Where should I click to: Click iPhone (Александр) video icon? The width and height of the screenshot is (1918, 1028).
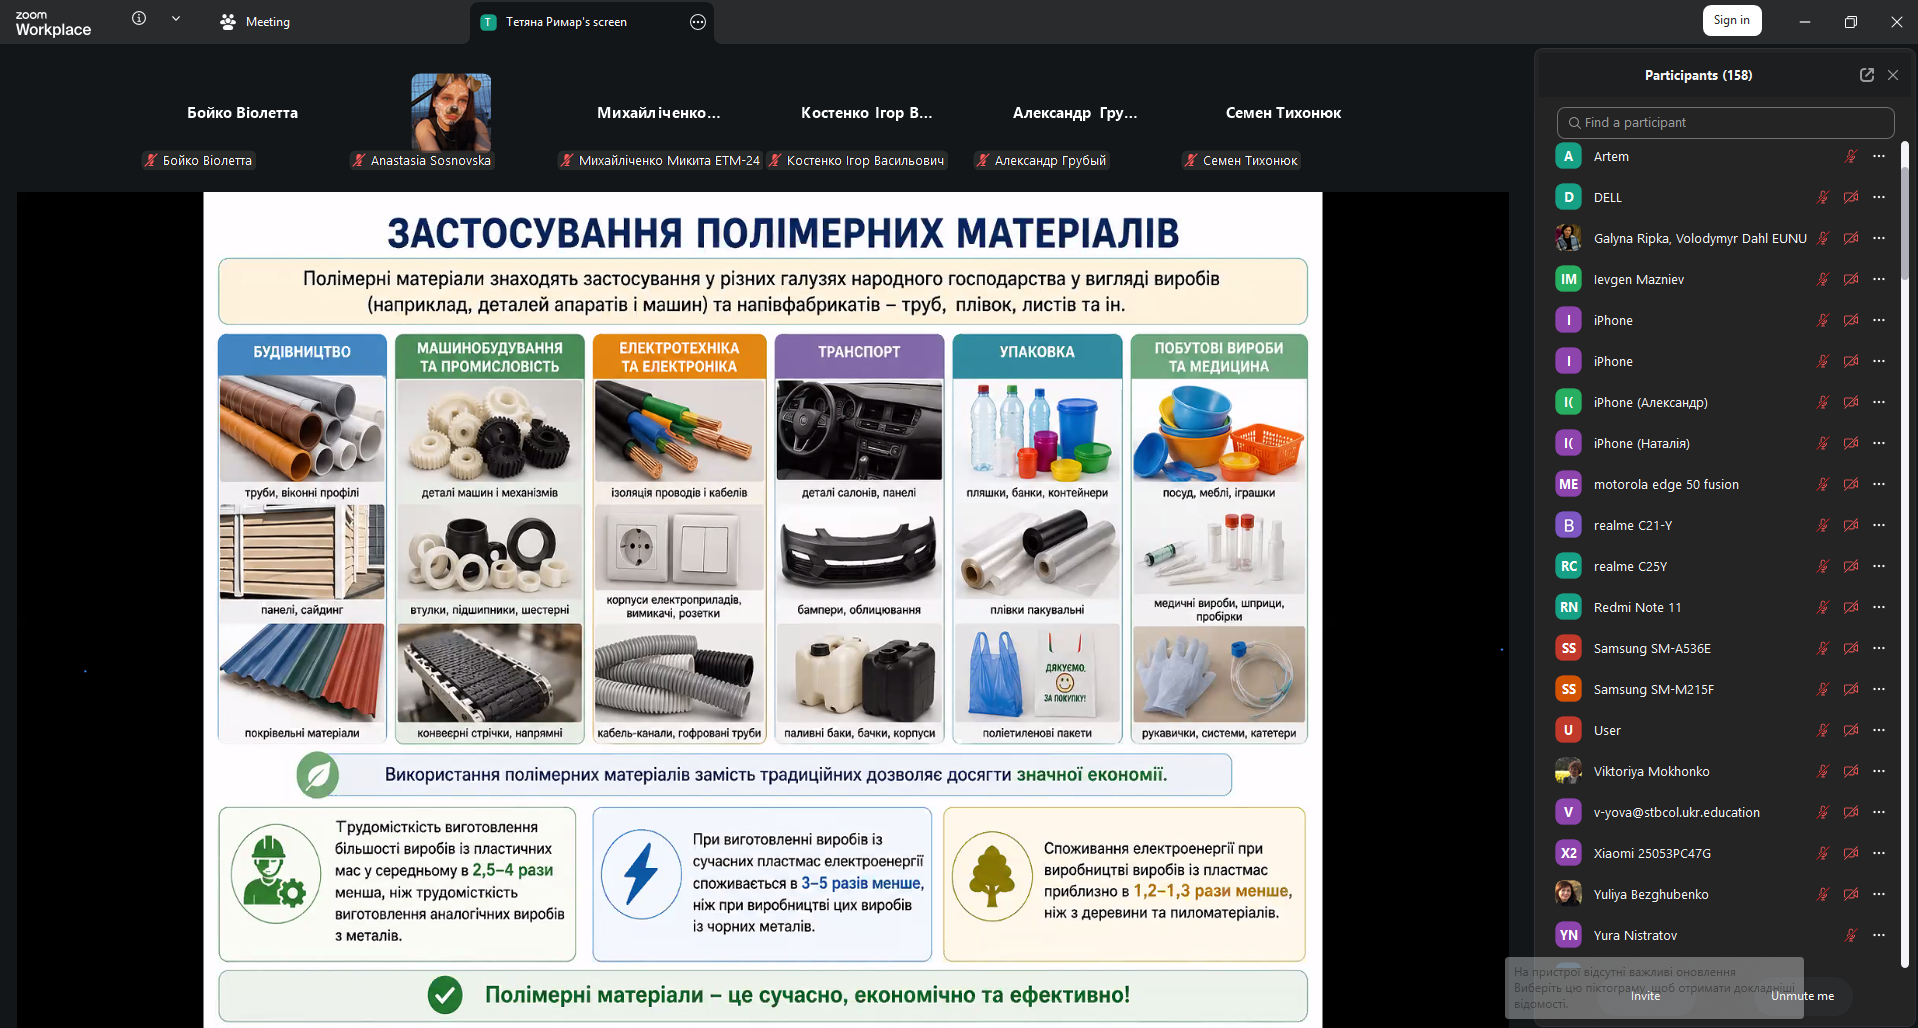point(1851,402)
